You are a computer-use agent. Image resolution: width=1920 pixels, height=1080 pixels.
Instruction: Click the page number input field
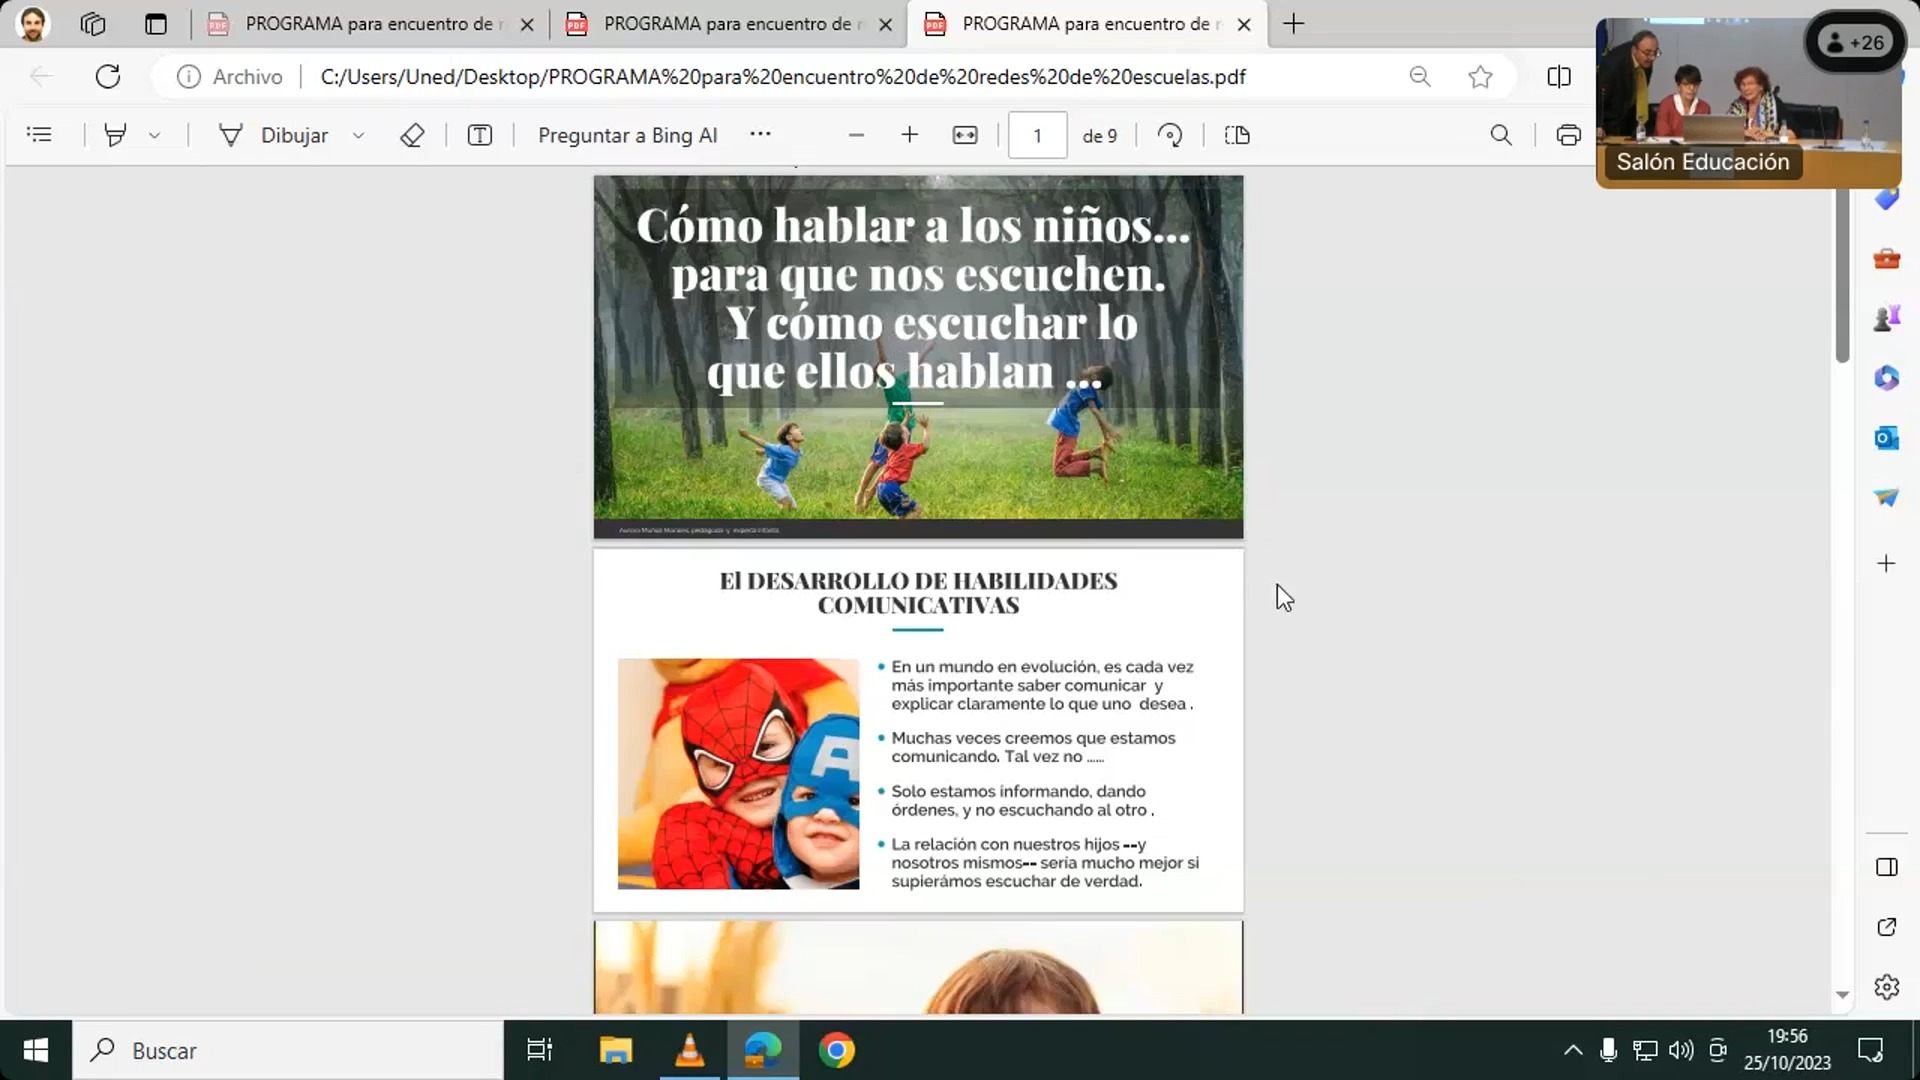coord(1037,135)
